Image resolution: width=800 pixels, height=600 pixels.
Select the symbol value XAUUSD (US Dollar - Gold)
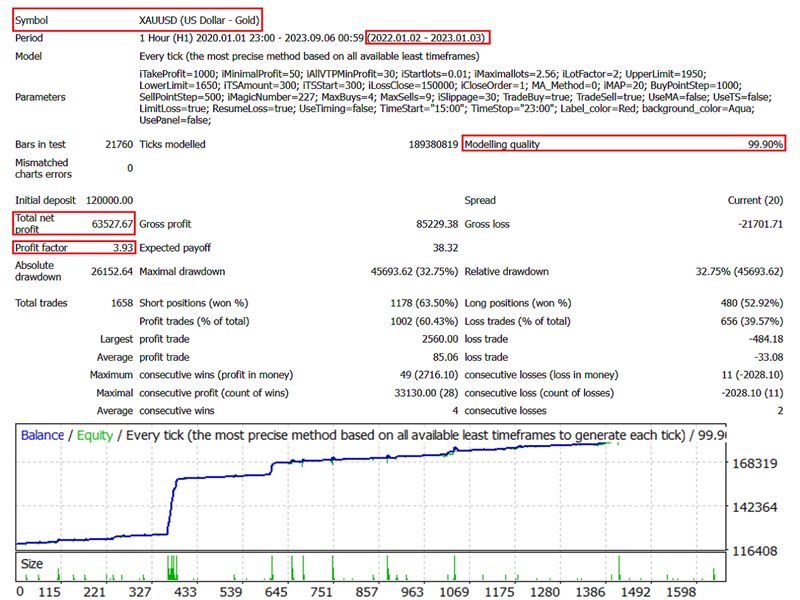click(x=199, y=20)
